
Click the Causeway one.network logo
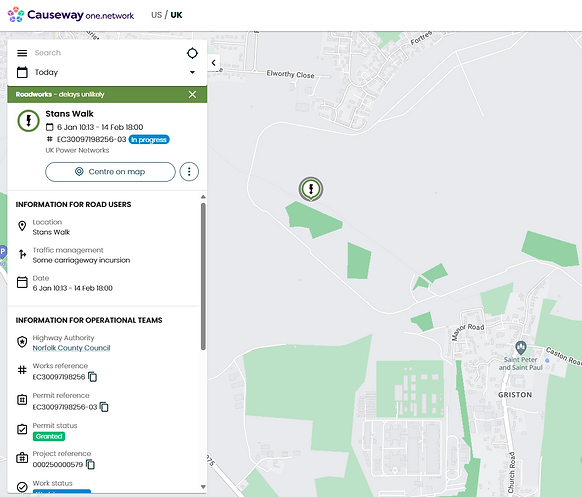click(71, 15)
